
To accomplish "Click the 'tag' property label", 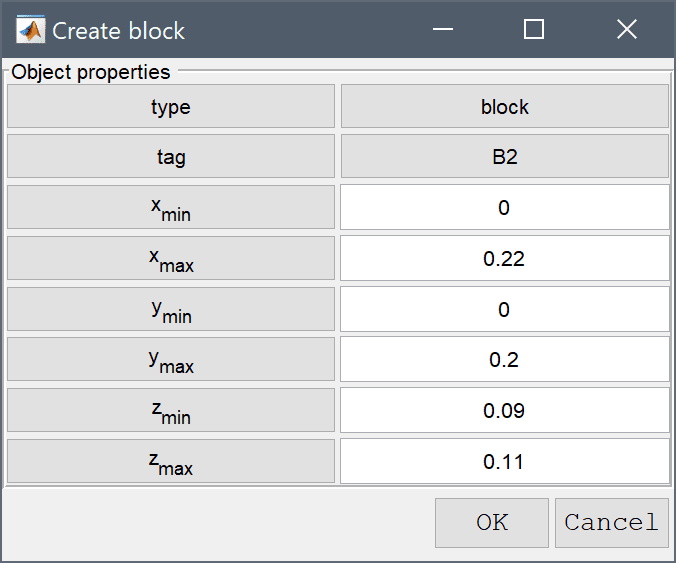I will [171, 156].
